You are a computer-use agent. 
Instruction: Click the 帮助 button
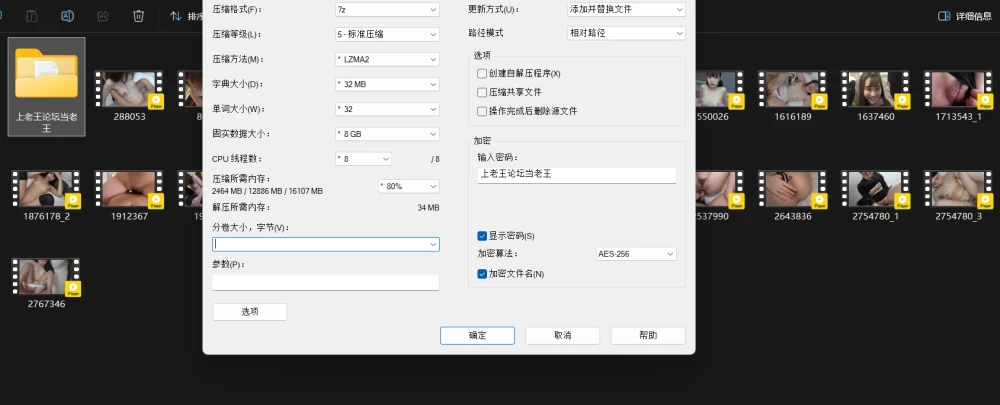coord(648,335)
